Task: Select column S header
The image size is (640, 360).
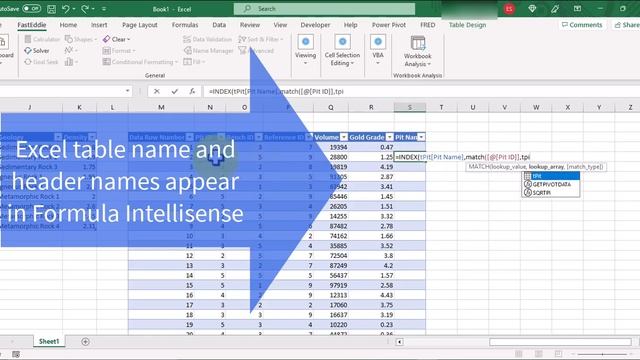Action: pos(409,107)
